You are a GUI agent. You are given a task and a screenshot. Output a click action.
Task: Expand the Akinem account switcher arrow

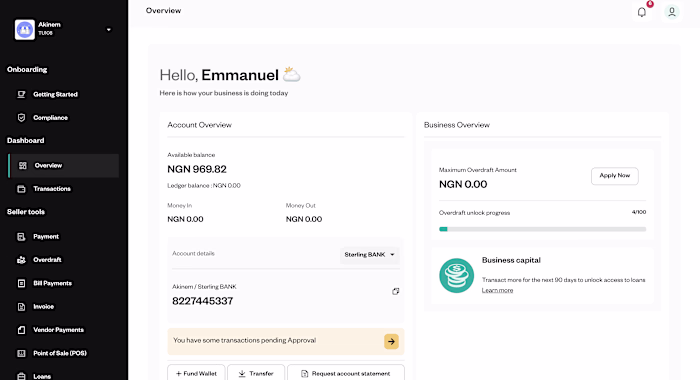(x=108, y=29)
